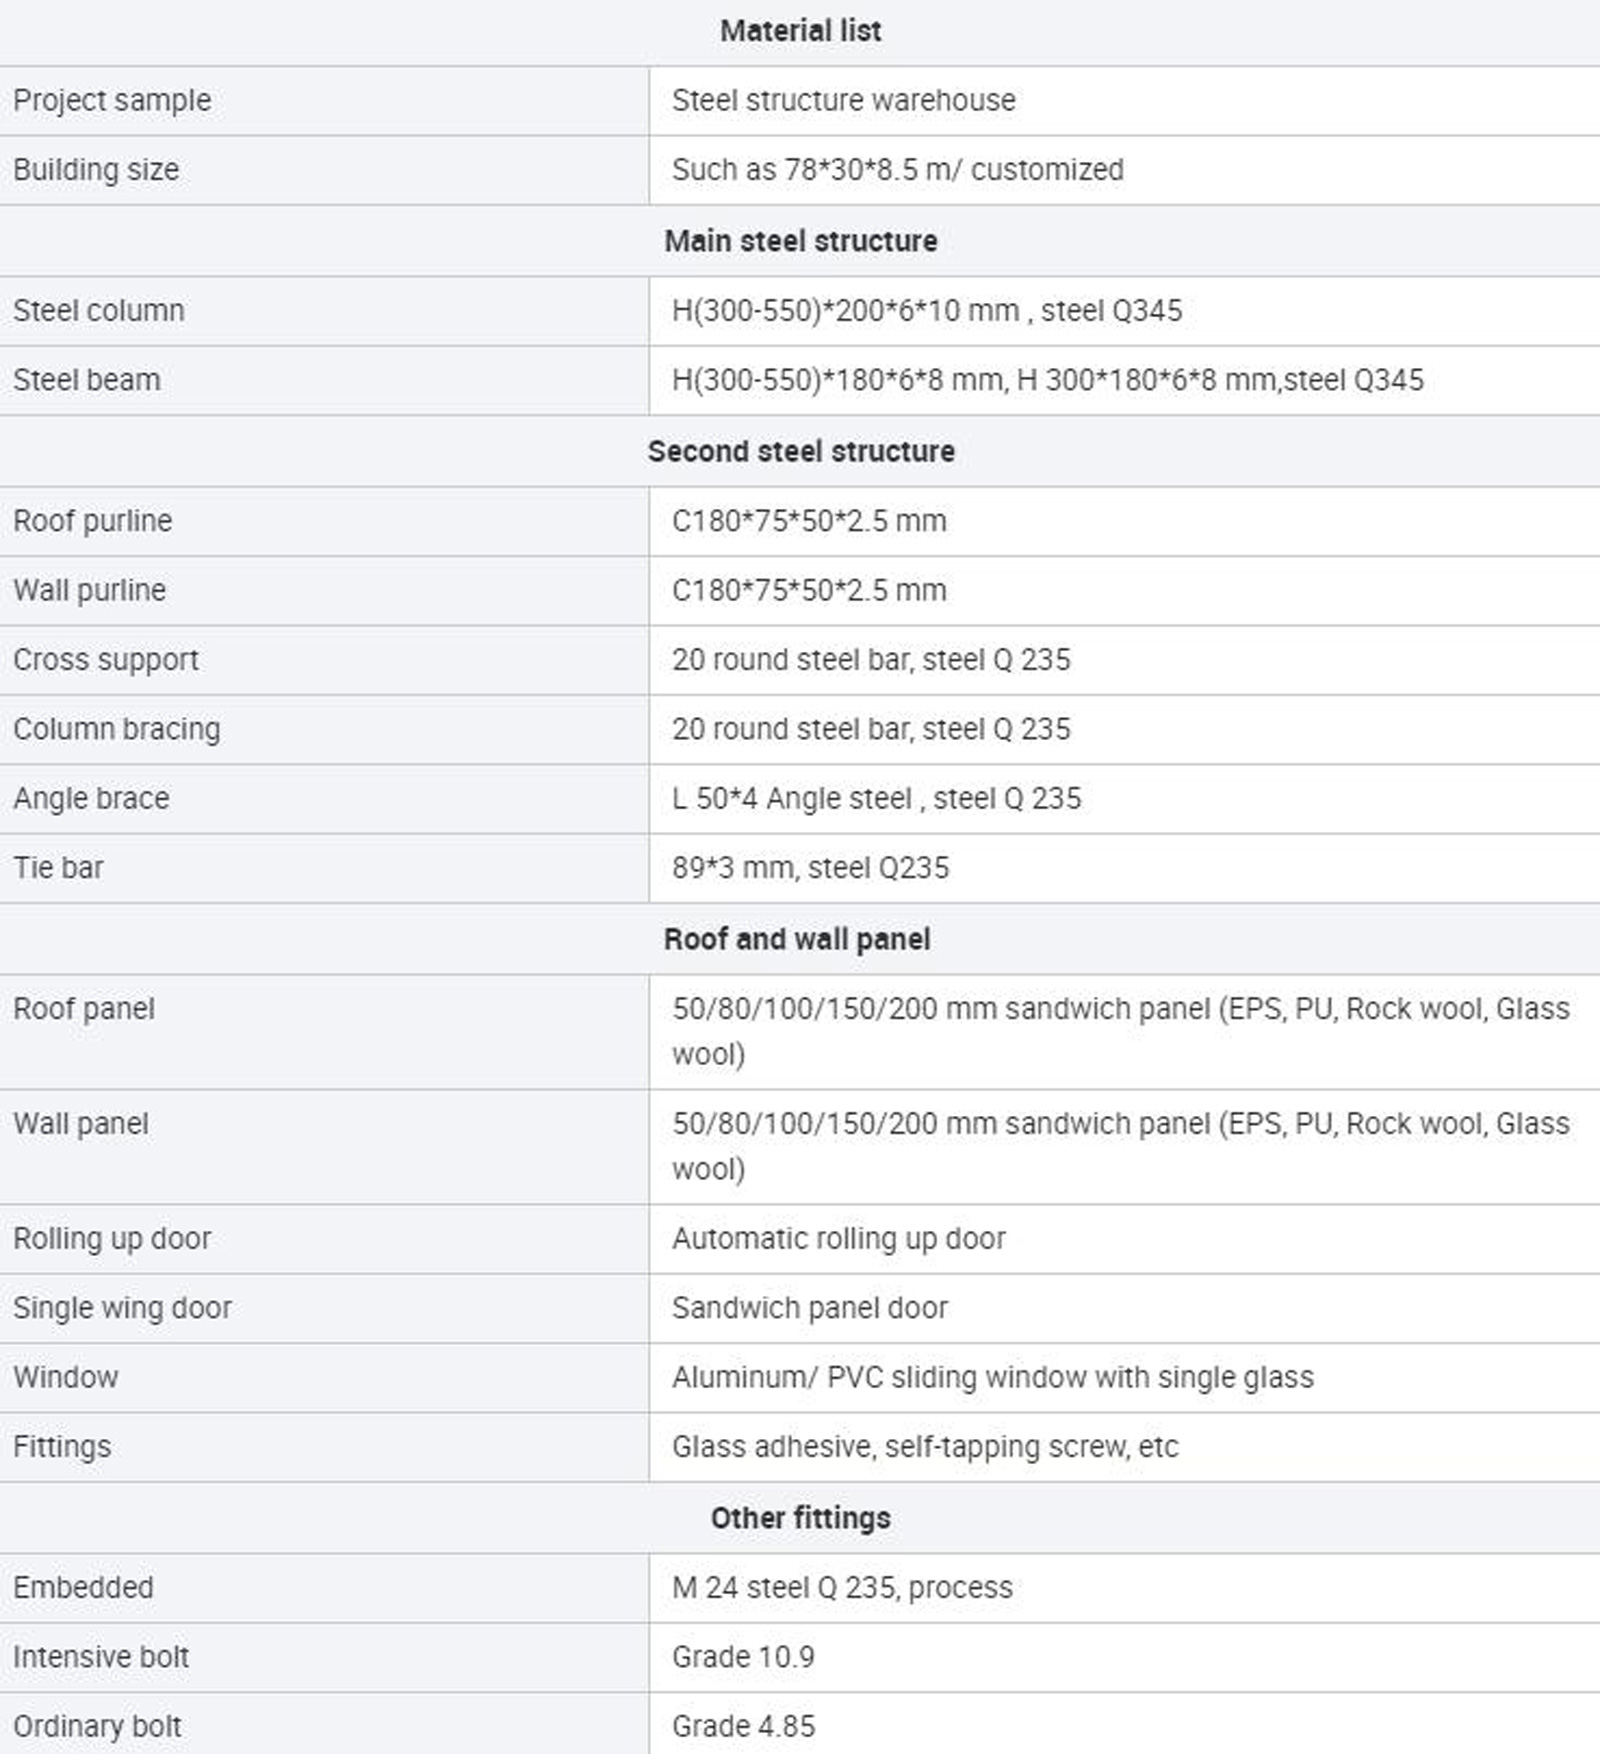Click the Column bracing round steel bar value
The width and height of the screenshot is (1600, 1754).
tap(871, 729)
